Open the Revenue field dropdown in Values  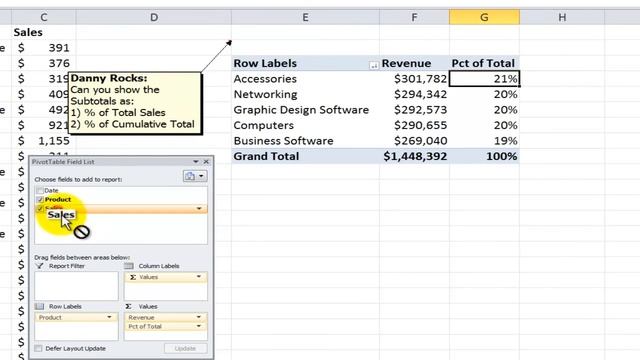[x=199, y=317]
